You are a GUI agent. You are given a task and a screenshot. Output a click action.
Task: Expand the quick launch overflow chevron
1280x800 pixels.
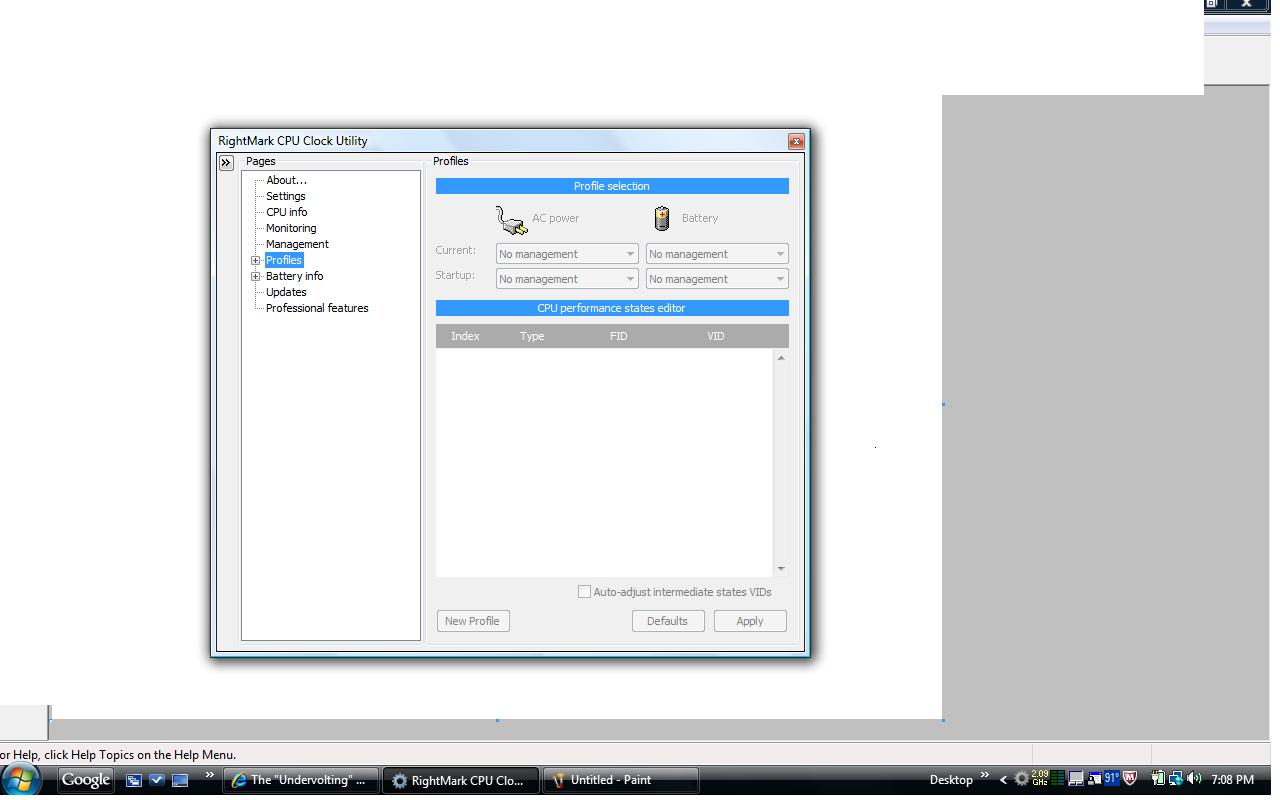point(209,775)
